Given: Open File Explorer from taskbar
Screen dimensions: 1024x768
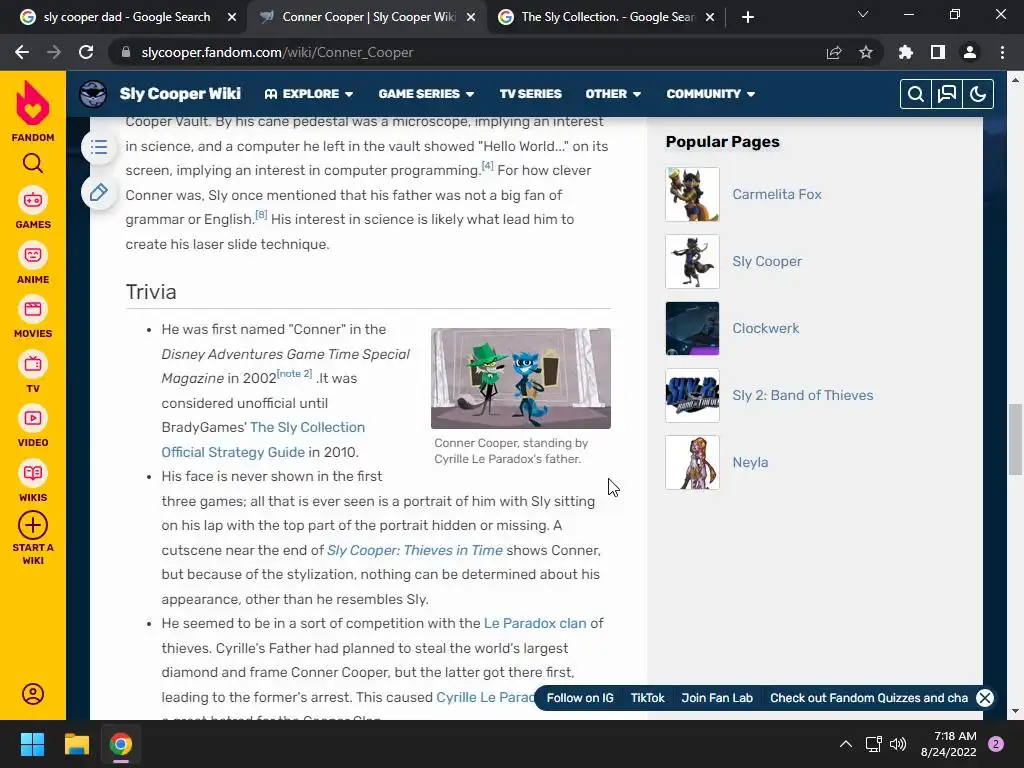Looking at the screenshot, I should tap(76, 744).
